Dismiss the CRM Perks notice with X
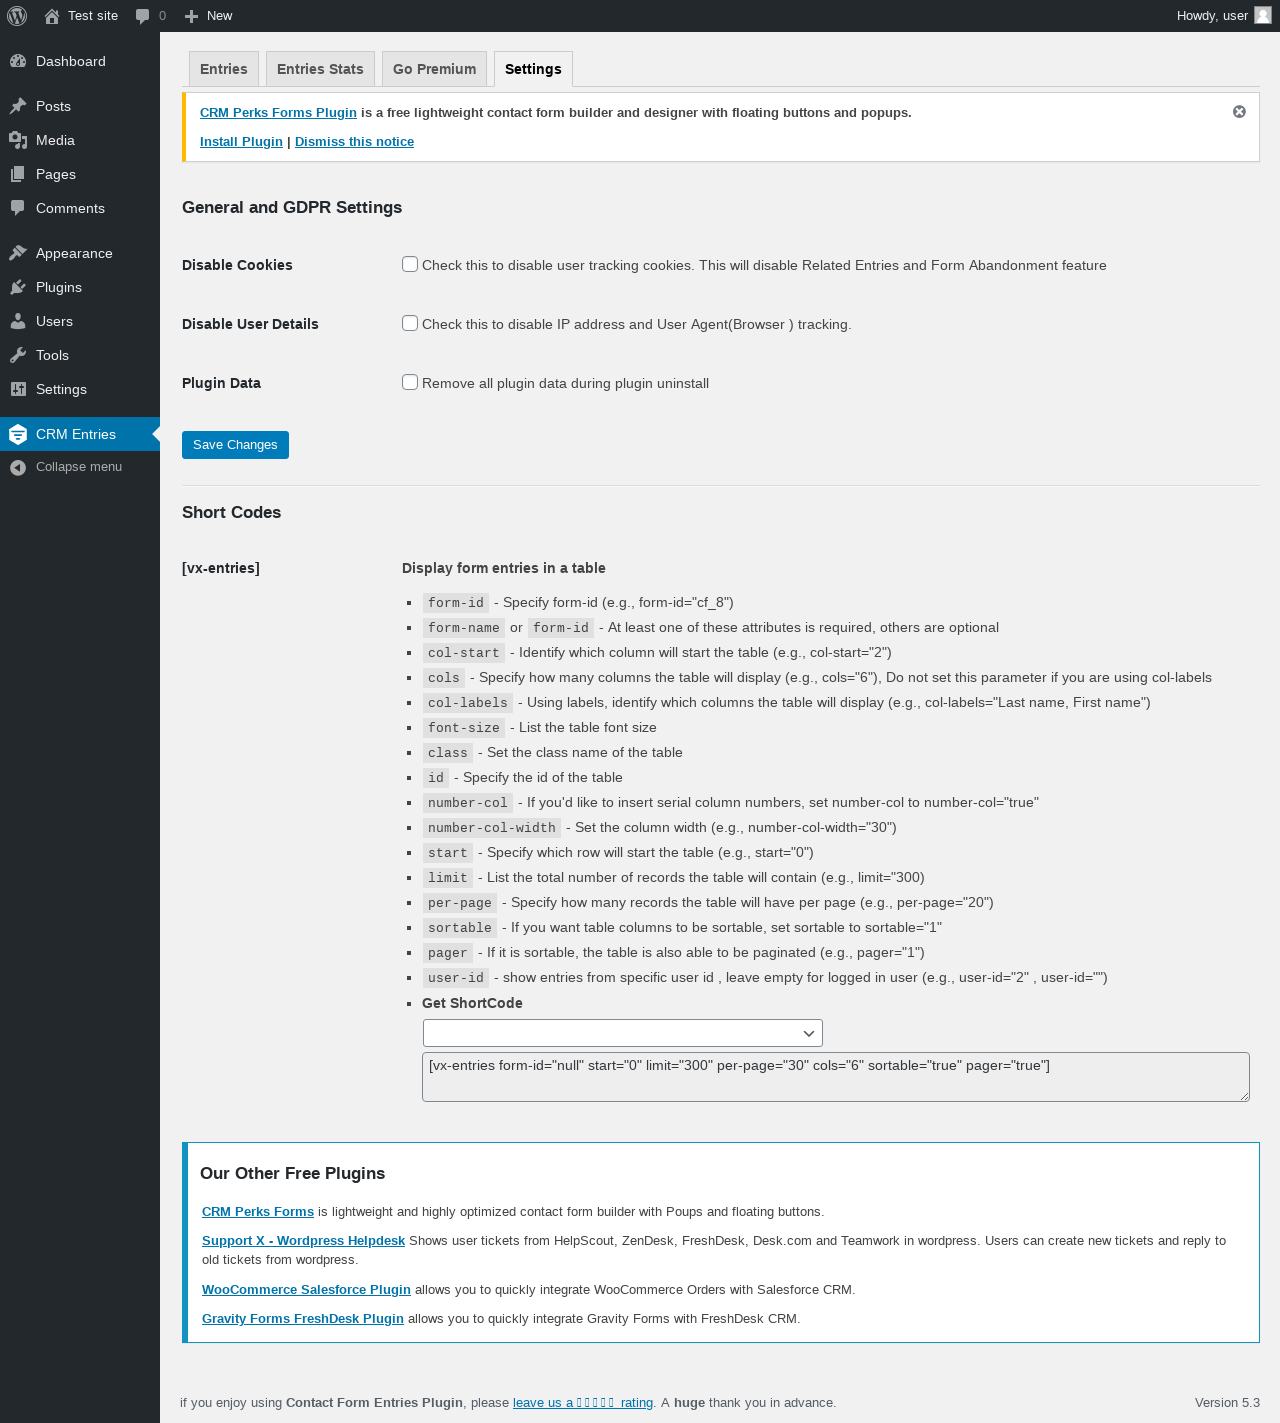 [1239, 112]
